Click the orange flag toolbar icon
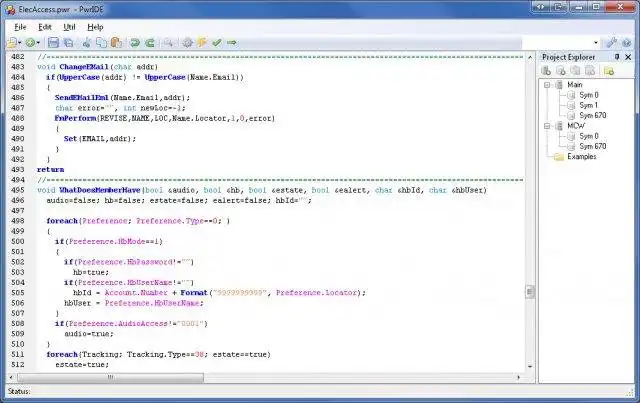Screen dimensions: 640x403 pyautogui.click(x=202, y=42)
